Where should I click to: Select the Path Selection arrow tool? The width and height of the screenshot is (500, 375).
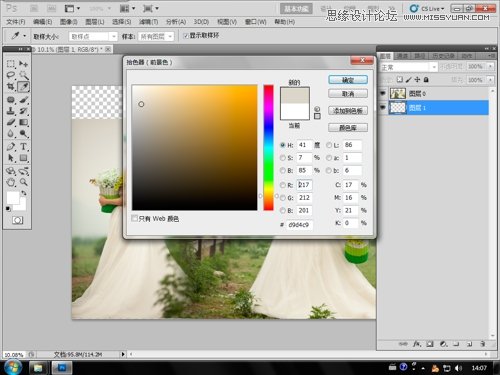click(11, 158)
